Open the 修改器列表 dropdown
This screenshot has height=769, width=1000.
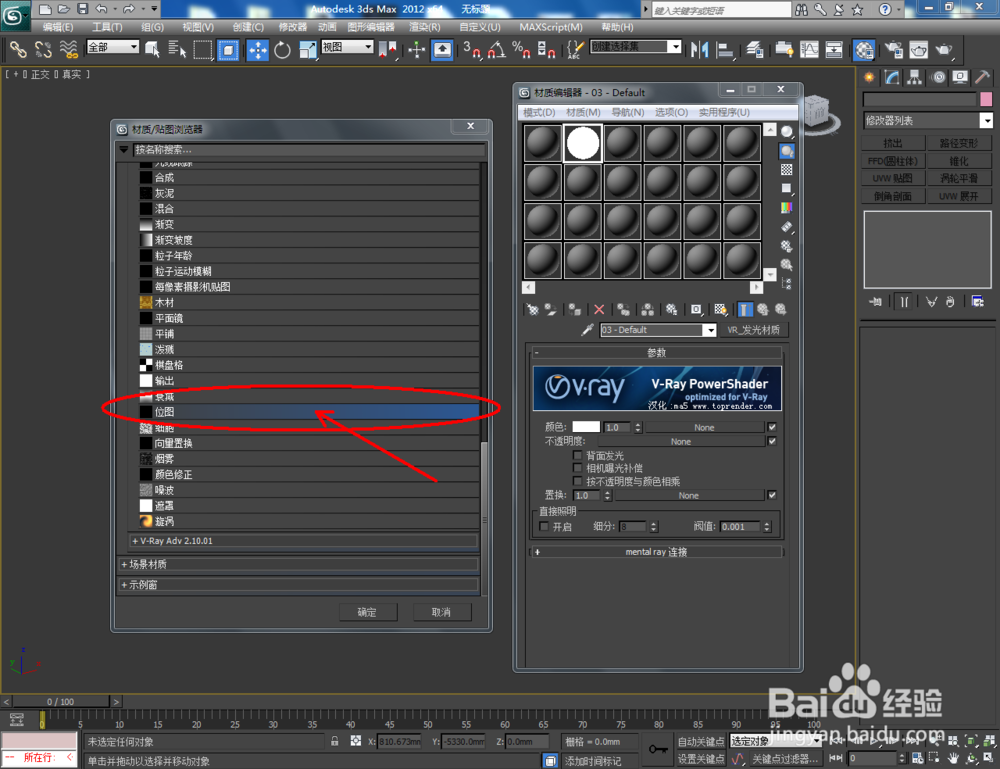pos(928,121)
